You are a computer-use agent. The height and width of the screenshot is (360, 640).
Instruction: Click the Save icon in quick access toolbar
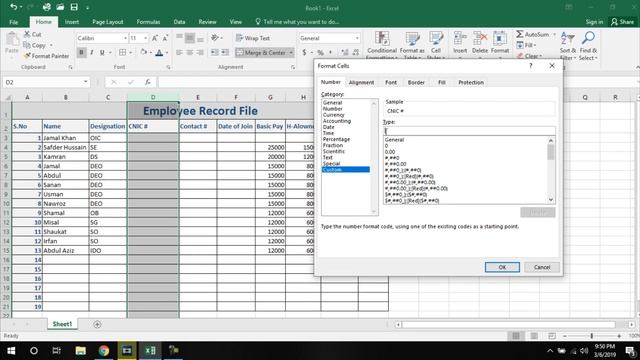pos(74,7)
